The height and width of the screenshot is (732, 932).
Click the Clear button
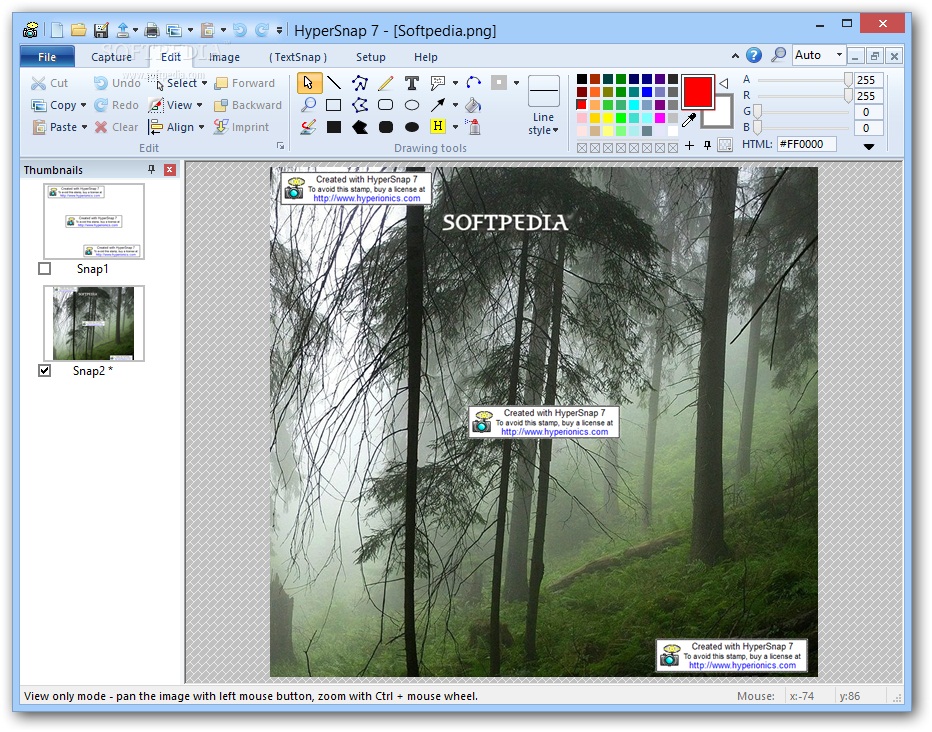pyautogui.click(x=116, y=127)
